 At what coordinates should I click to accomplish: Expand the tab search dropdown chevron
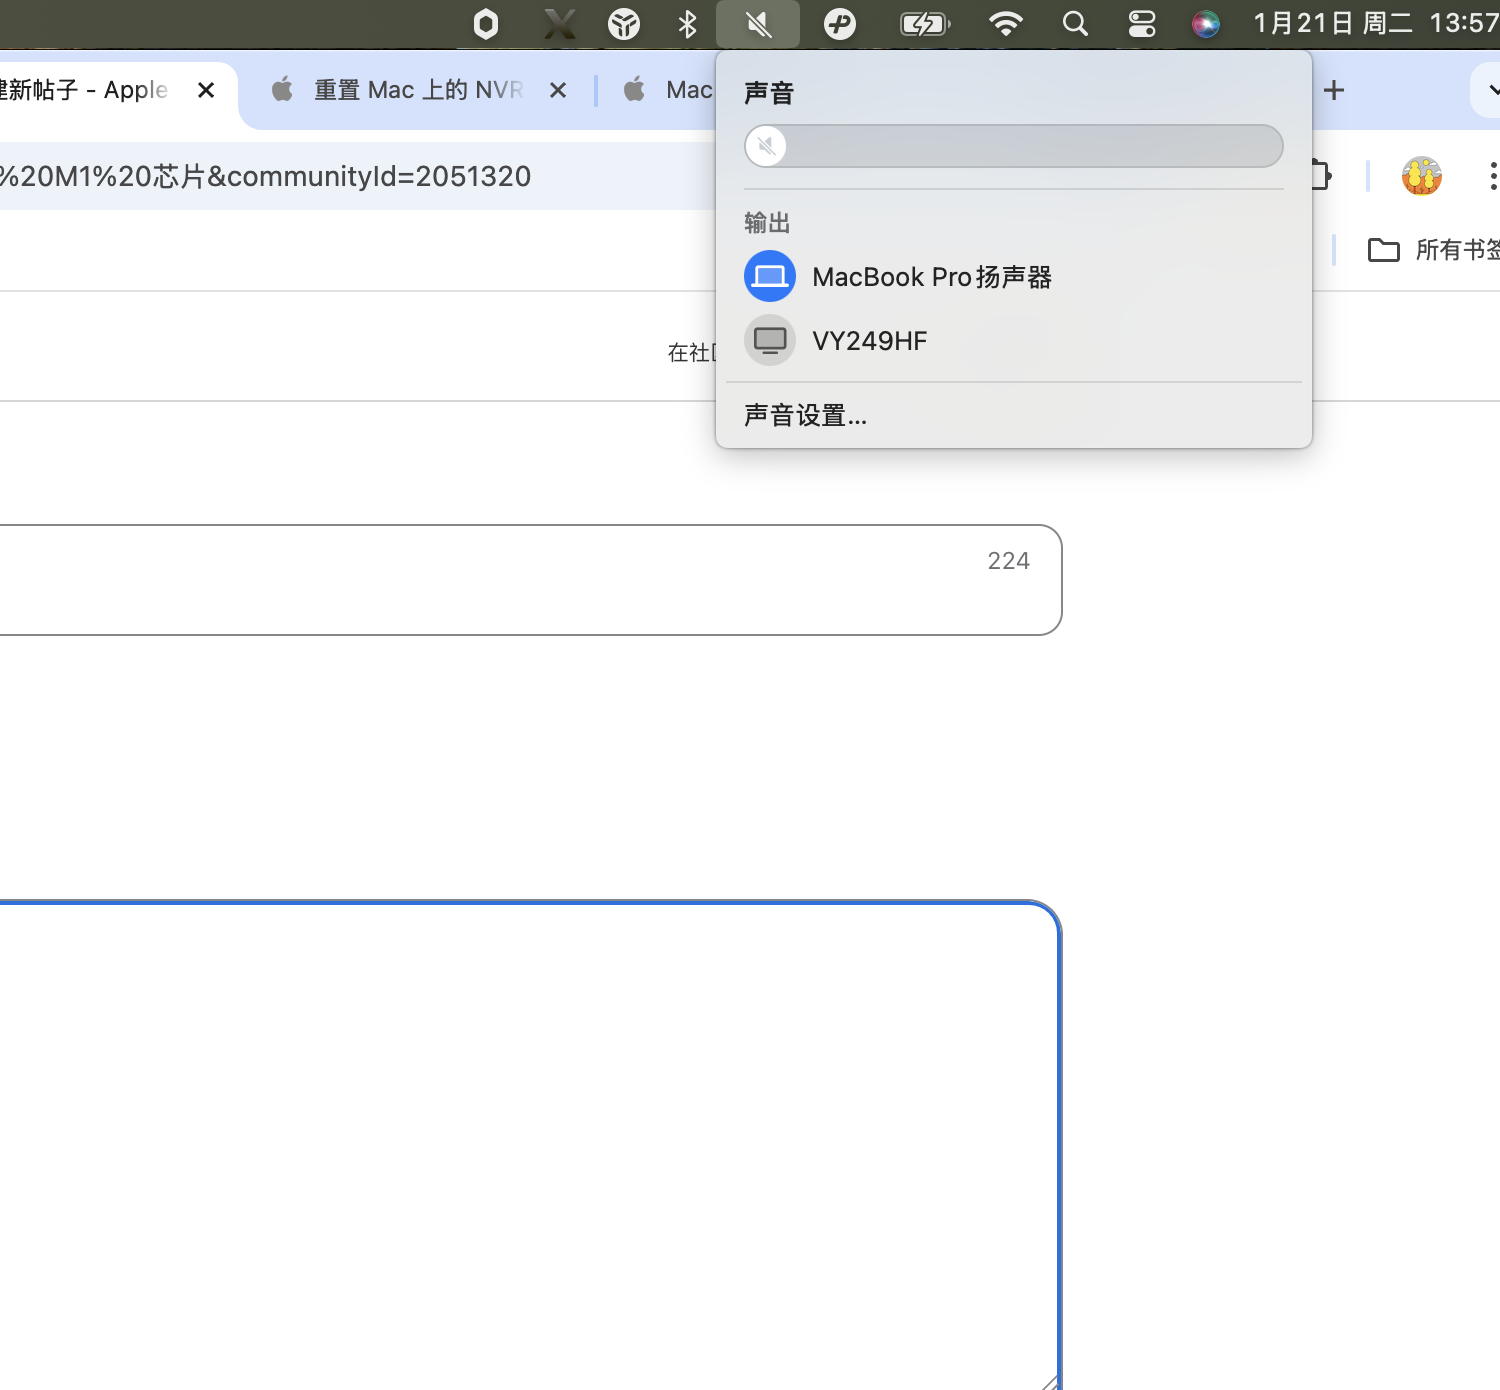click(x=1490, y=90)
